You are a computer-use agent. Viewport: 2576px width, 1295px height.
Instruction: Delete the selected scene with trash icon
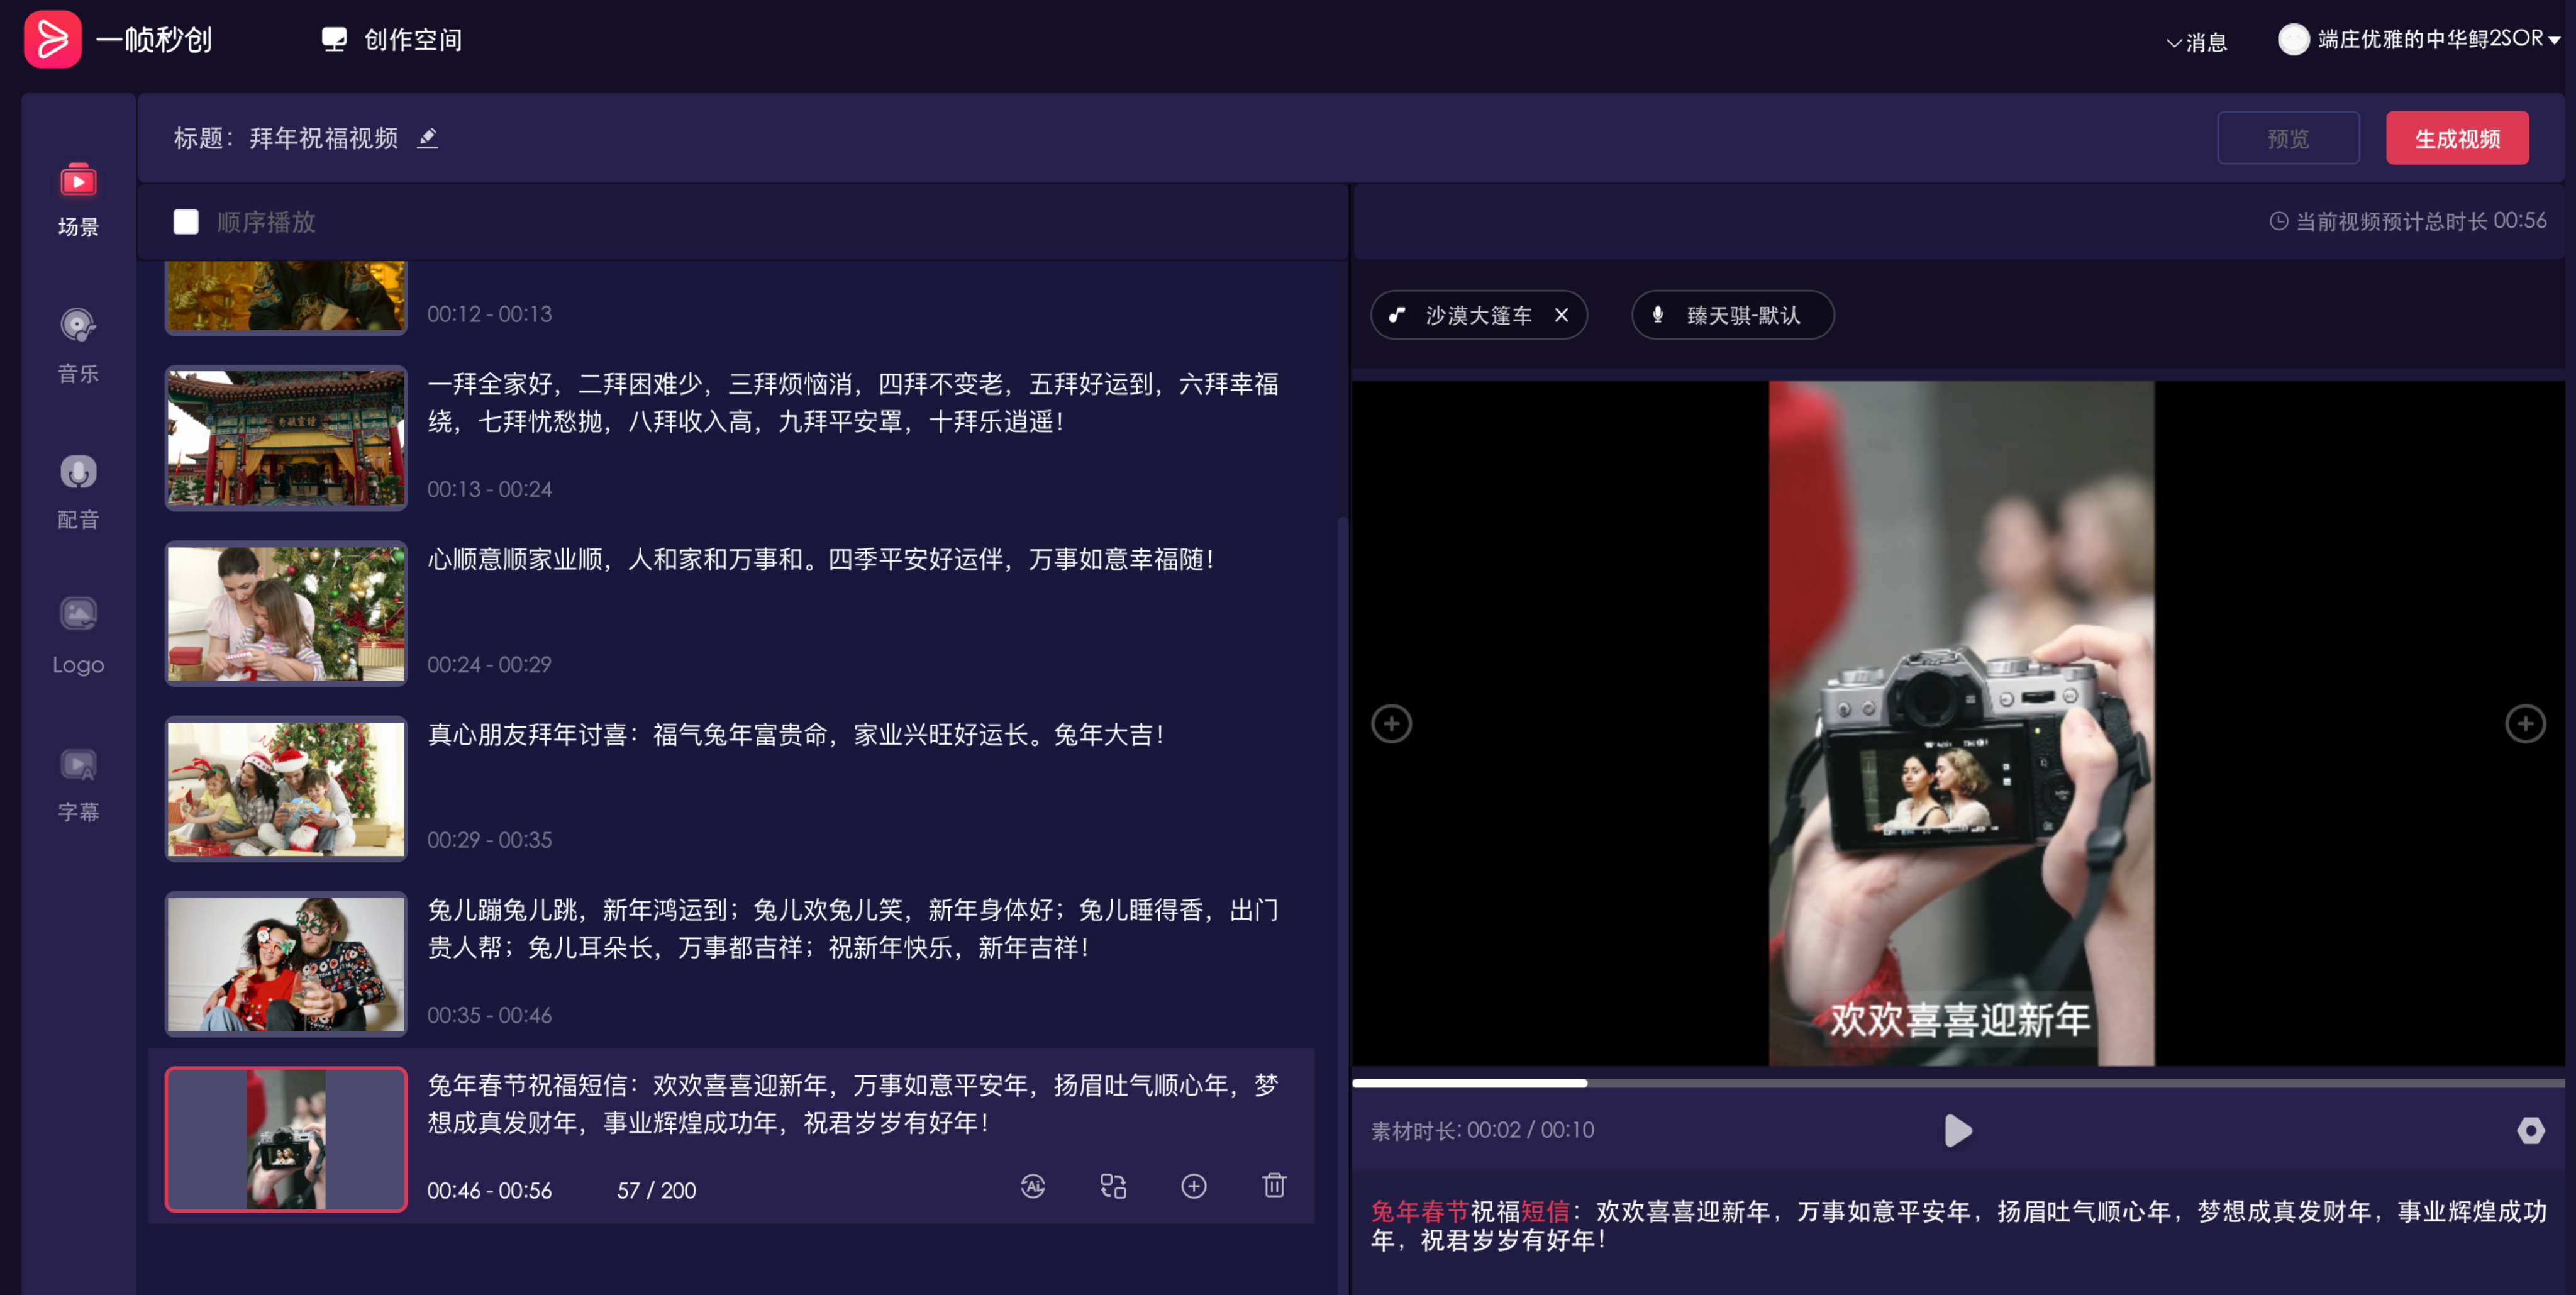pos(1274,1186)
